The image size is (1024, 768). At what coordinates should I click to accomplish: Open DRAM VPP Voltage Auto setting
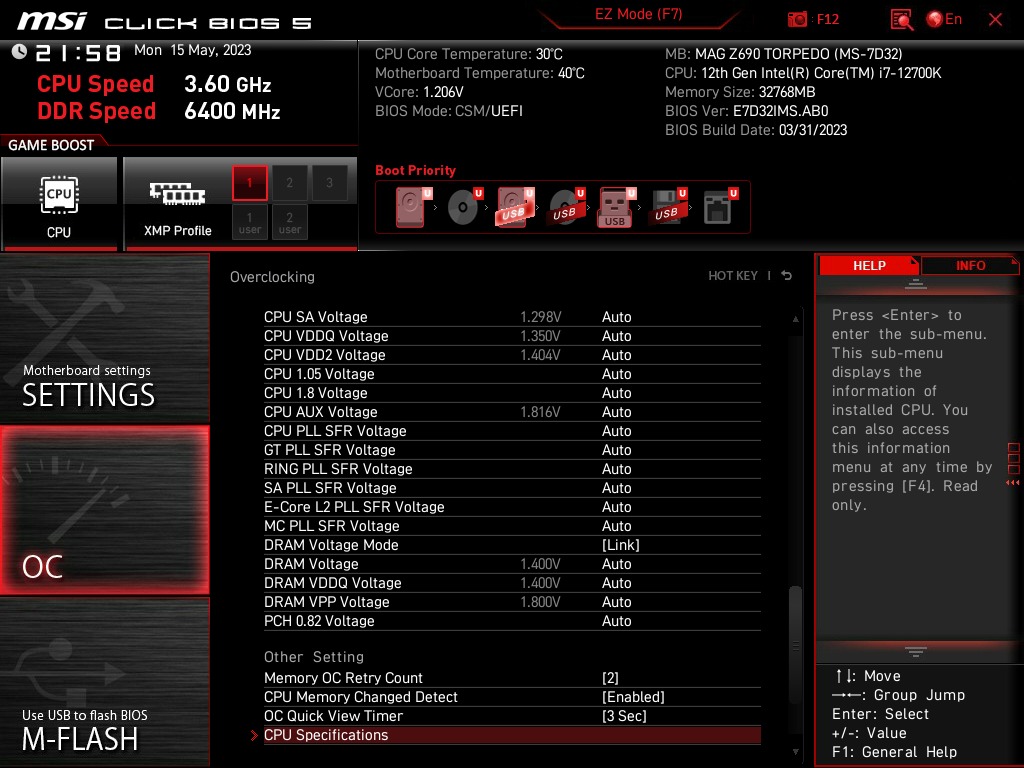(616, 601)
